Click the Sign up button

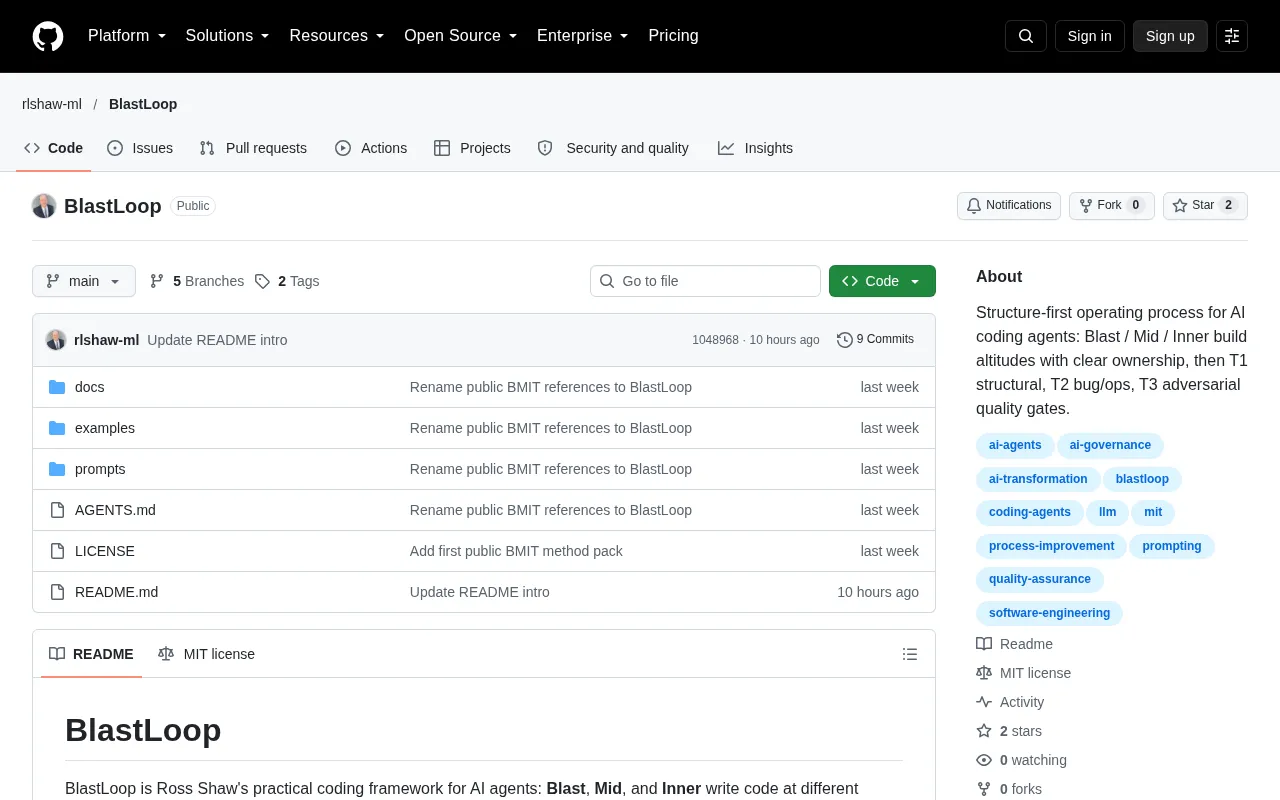pos(1170,36)
